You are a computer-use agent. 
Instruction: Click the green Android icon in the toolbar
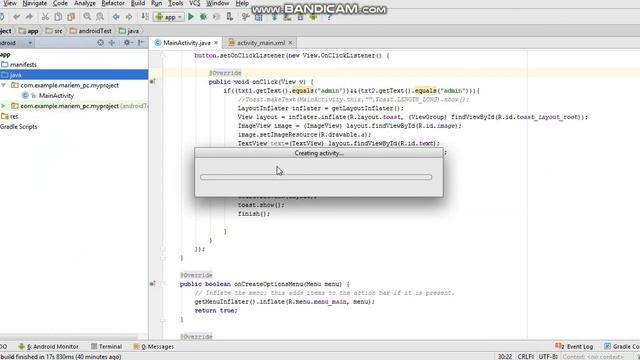coord(313,17)
